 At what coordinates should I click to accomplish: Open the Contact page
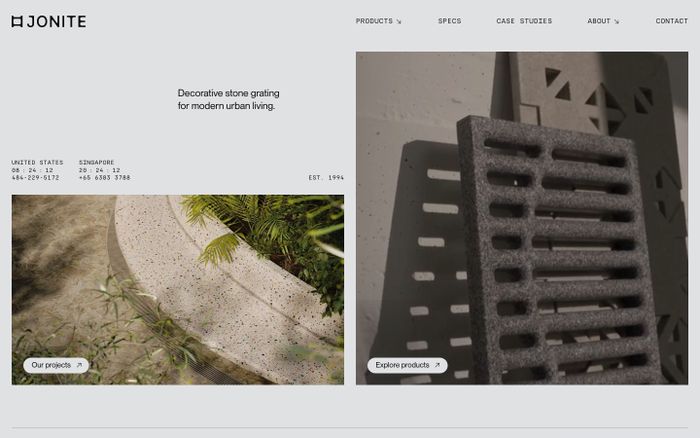pos(671,21)
